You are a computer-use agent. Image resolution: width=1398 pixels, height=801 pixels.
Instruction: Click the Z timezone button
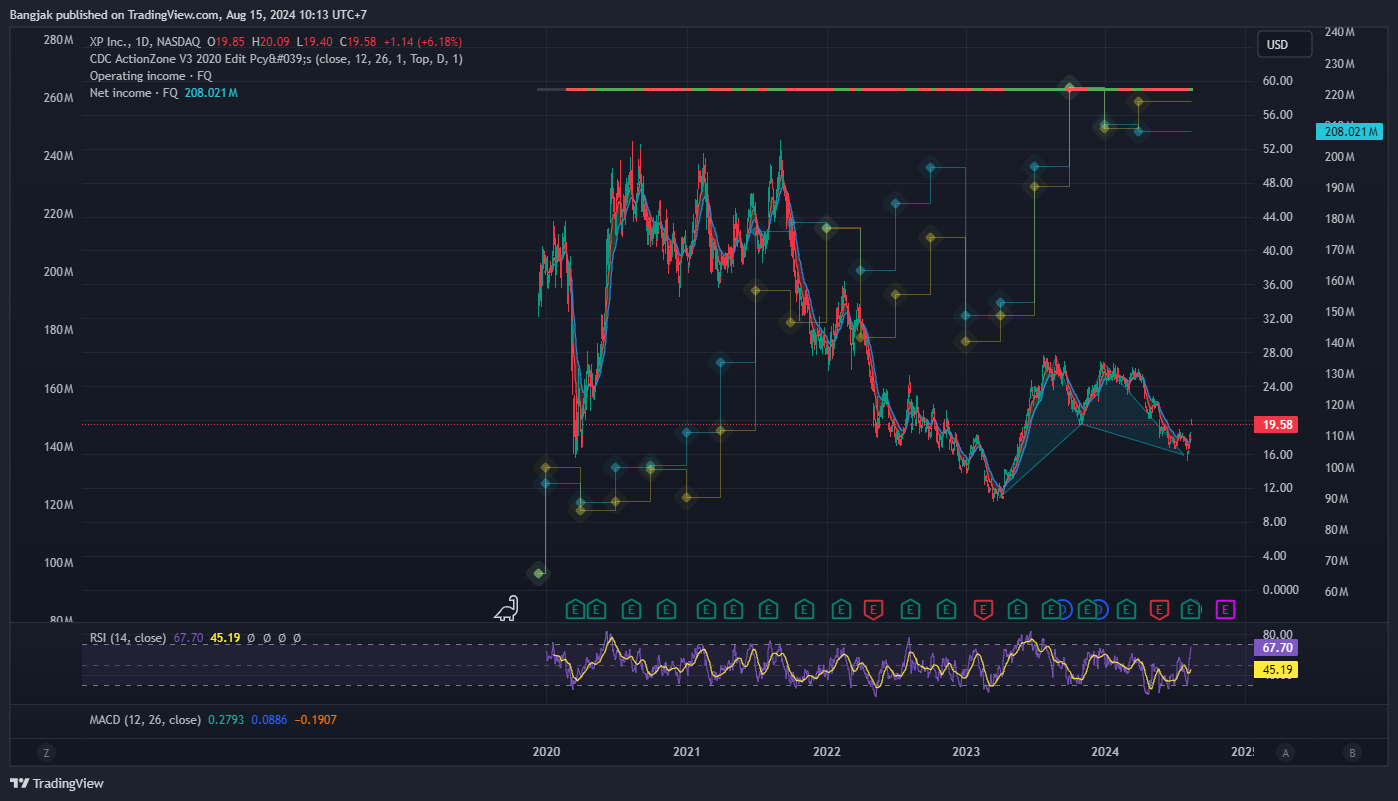tap(45, 752)
